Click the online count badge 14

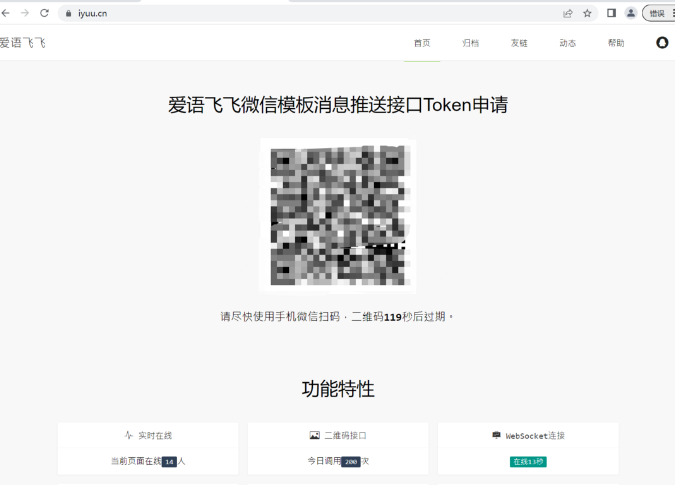169,462
